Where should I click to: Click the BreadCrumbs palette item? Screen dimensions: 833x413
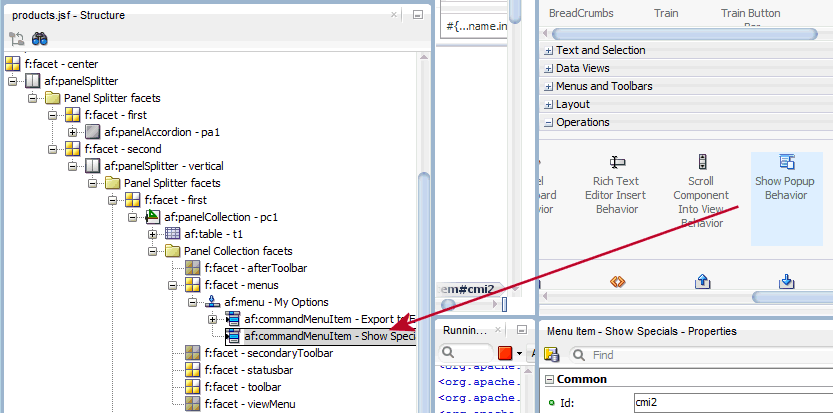tap(581, 13)
